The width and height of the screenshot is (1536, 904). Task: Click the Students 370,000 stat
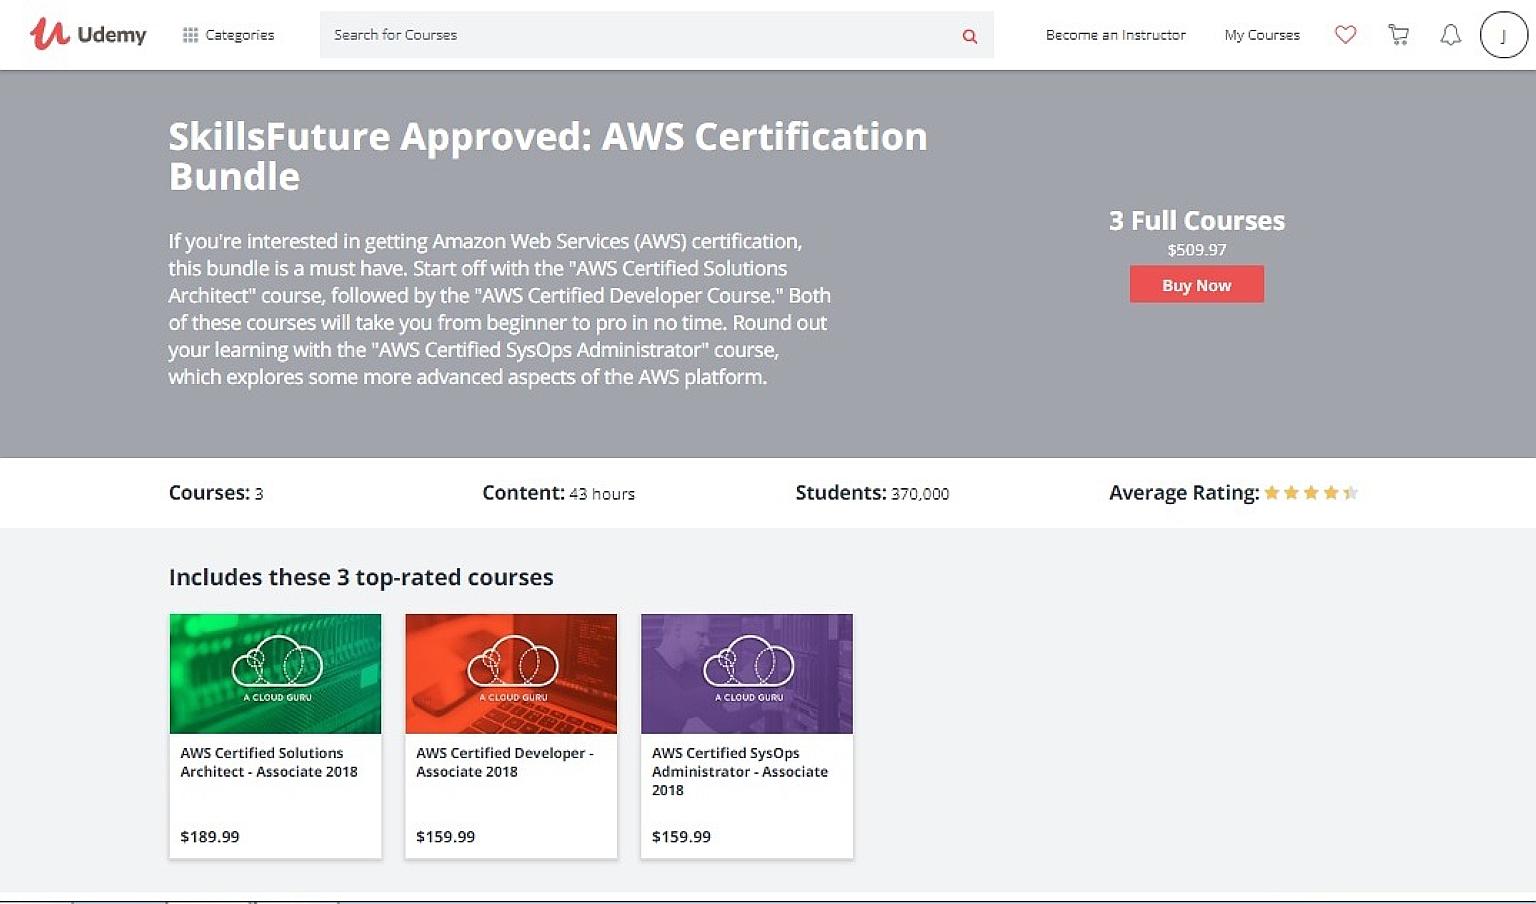click(x=871, y=492)
